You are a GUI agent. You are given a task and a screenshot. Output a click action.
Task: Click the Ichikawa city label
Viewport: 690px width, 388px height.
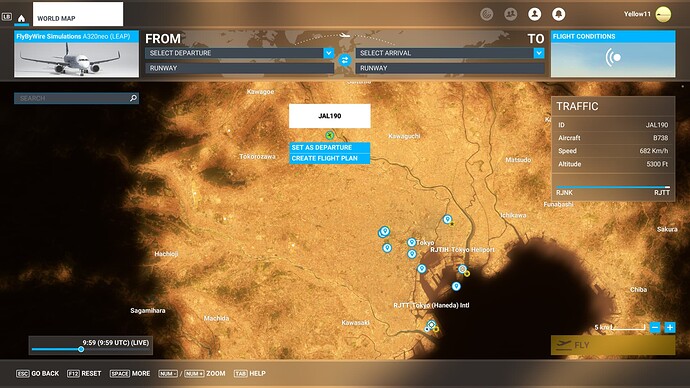(513, 215)
